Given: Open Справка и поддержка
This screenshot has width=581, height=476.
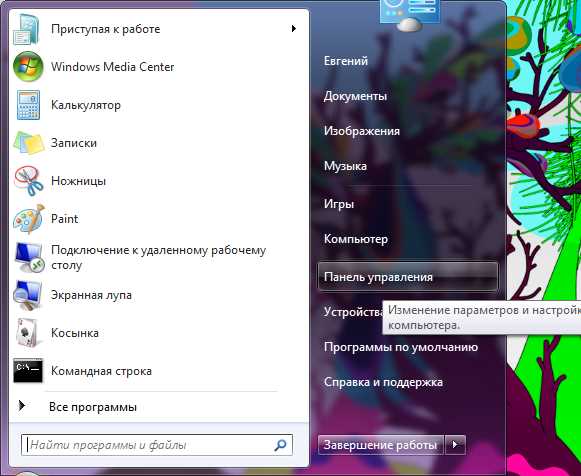Looking at the screenshot, I should tap(383, 382).
